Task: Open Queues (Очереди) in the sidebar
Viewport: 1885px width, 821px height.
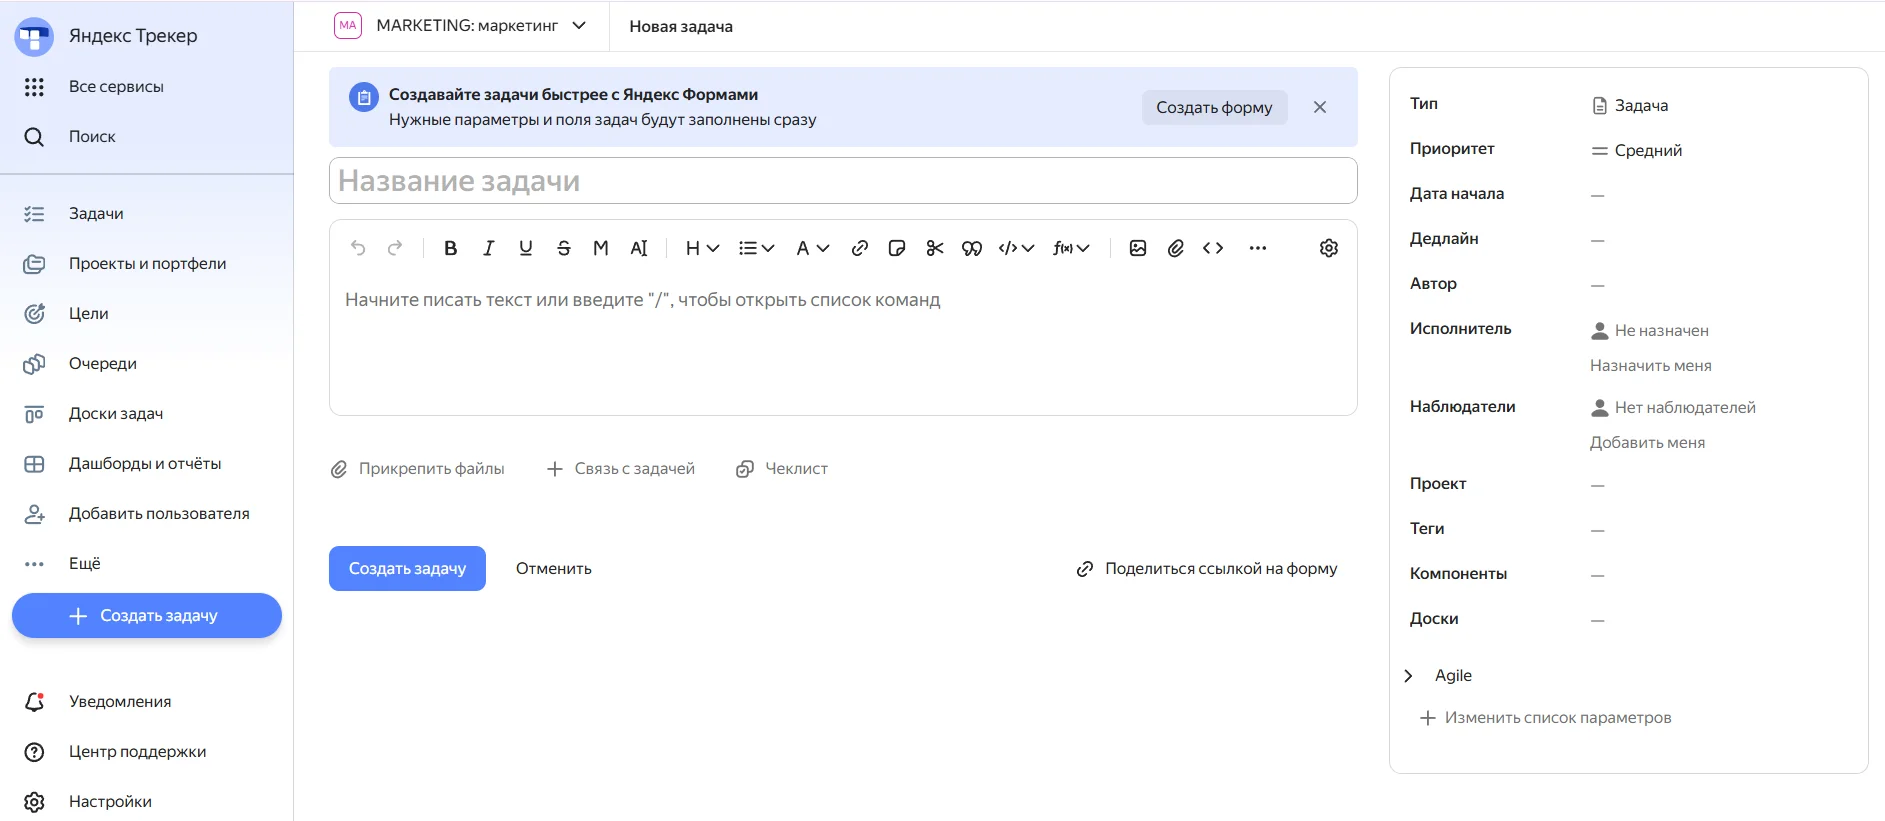Action: (x=102, y=363)
